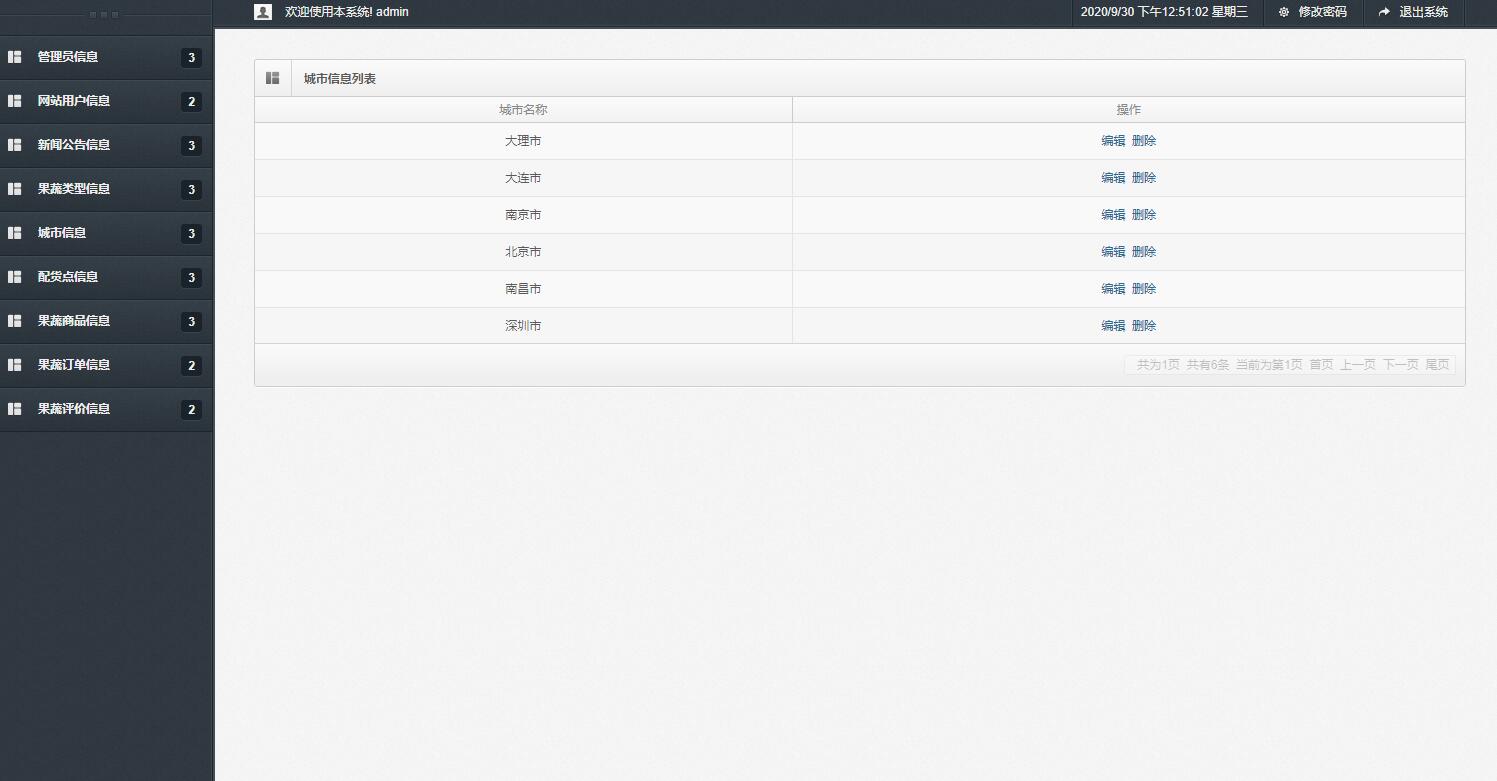Click the 欢迎使用本系统! admin text
Image resolution: width=1497 pixels, height=781 pixels.
click(x=347, y=12)
